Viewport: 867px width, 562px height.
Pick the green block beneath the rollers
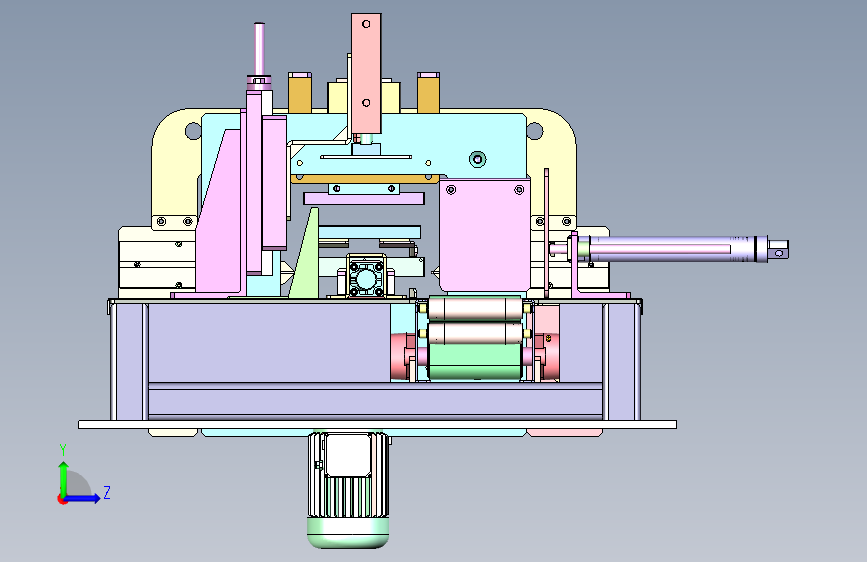coord(475,362)
